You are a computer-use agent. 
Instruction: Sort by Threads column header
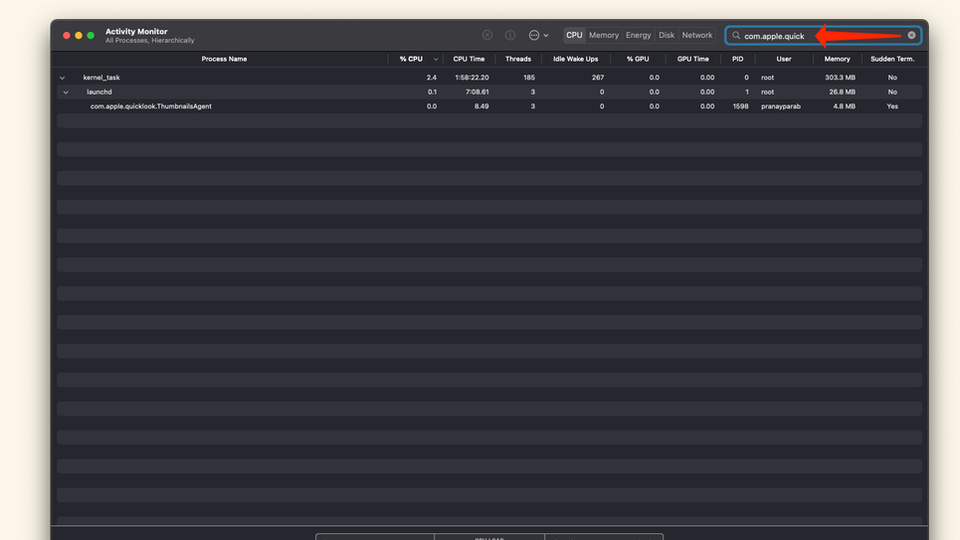point(518,59)
